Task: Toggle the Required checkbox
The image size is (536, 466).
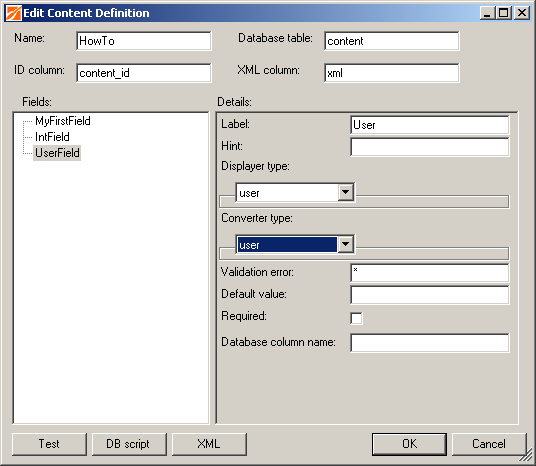Action: tap(356, 318)
